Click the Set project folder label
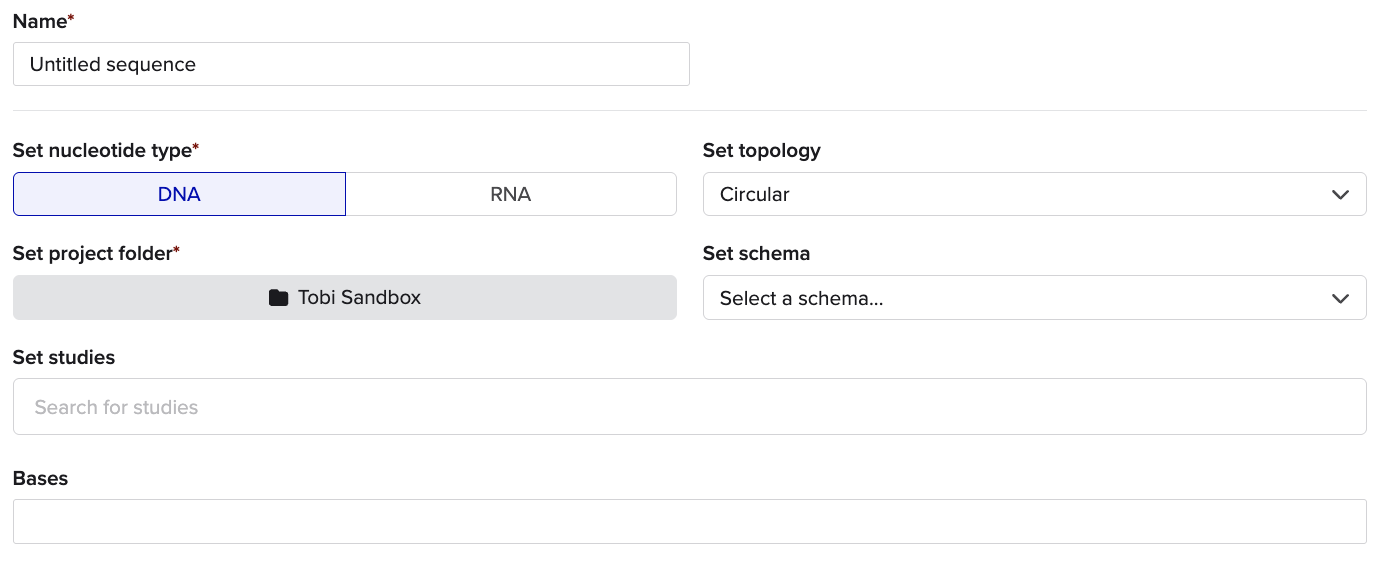The height and width of the screenshot is (564, 1378). click(x=92, y=254)
